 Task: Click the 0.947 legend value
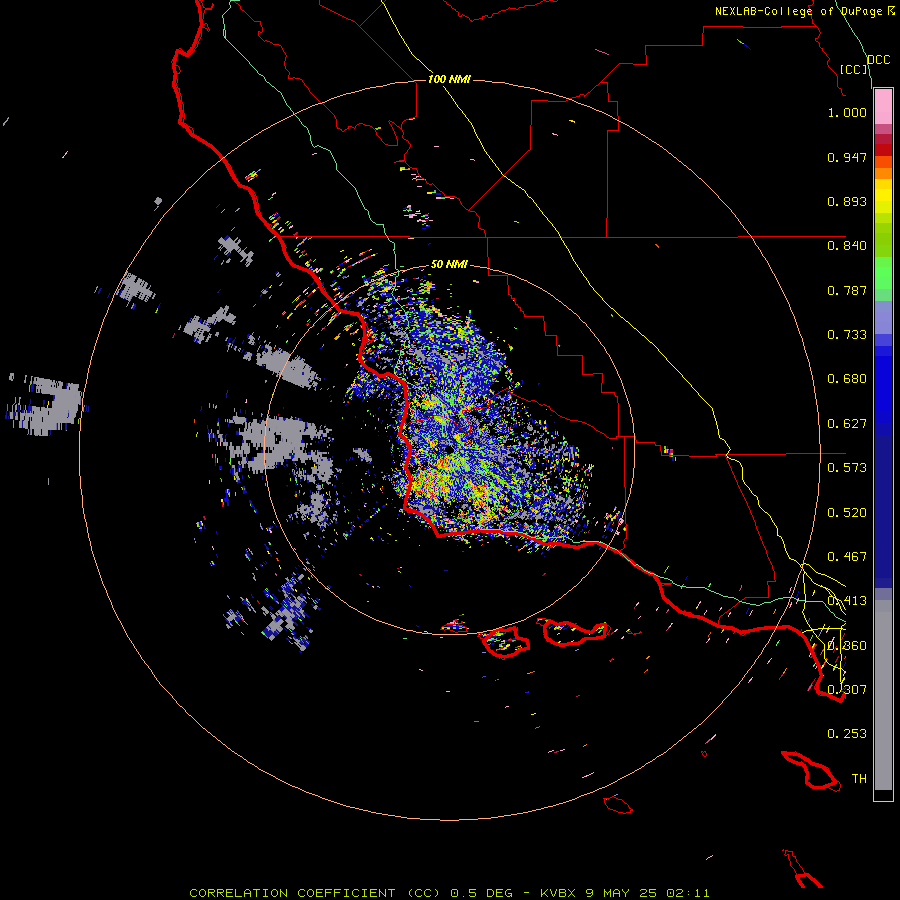click(847, 157)
